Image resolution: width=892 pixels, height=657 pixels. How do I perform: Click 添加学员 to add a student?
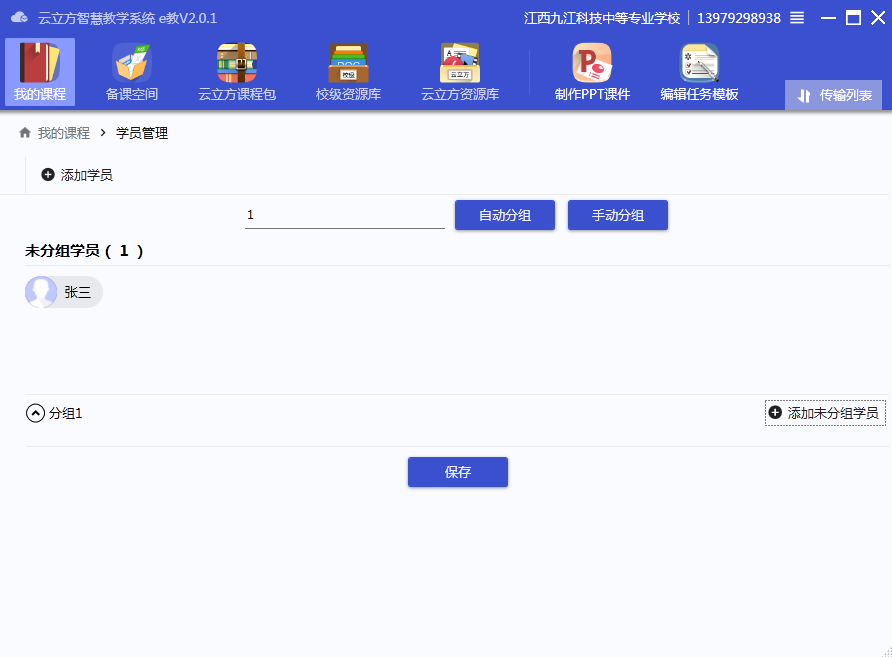click(77, 175)
